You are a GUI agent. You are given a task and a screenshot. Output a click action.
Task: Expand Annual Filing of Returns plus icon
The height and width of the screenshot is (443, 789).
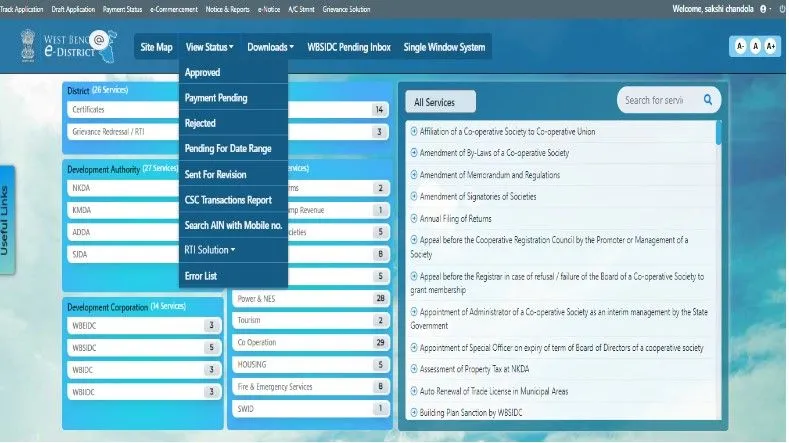414,218
